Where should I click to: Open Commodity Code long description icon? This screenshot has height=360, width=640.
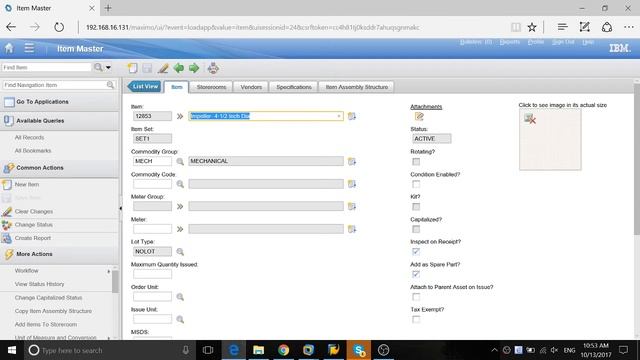pyautogui.click(x=351, y=184)
